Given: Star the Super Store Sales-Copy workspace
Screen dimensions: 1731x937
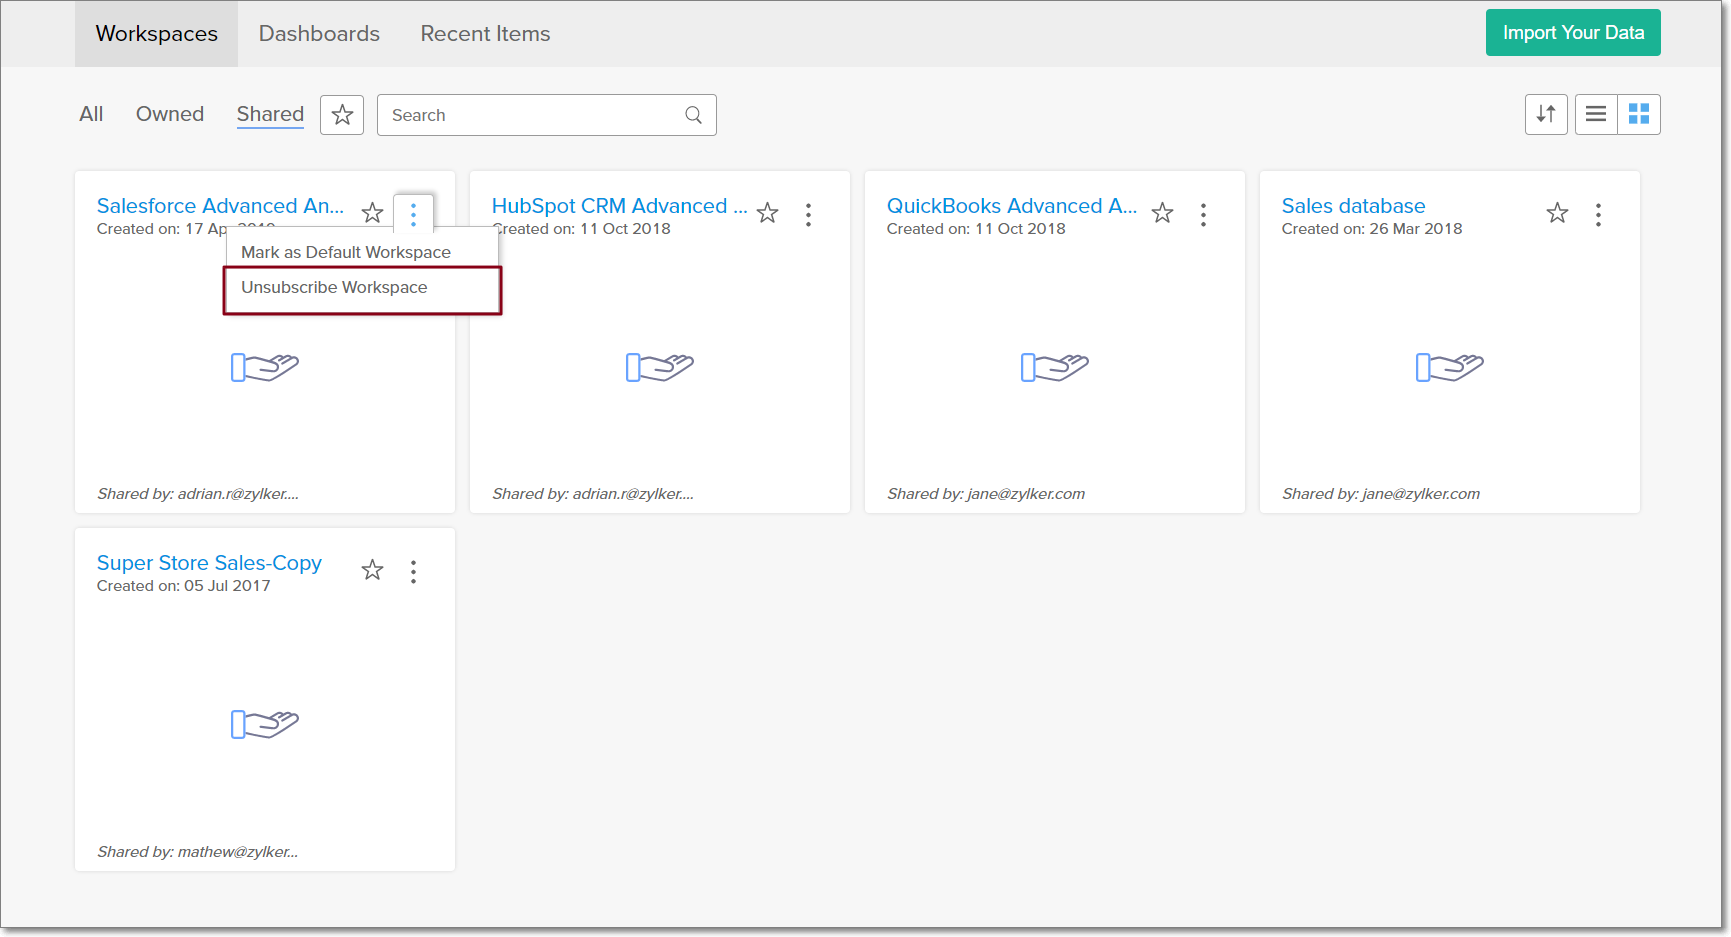Looking at the screenshot, I should coord(372,570).
